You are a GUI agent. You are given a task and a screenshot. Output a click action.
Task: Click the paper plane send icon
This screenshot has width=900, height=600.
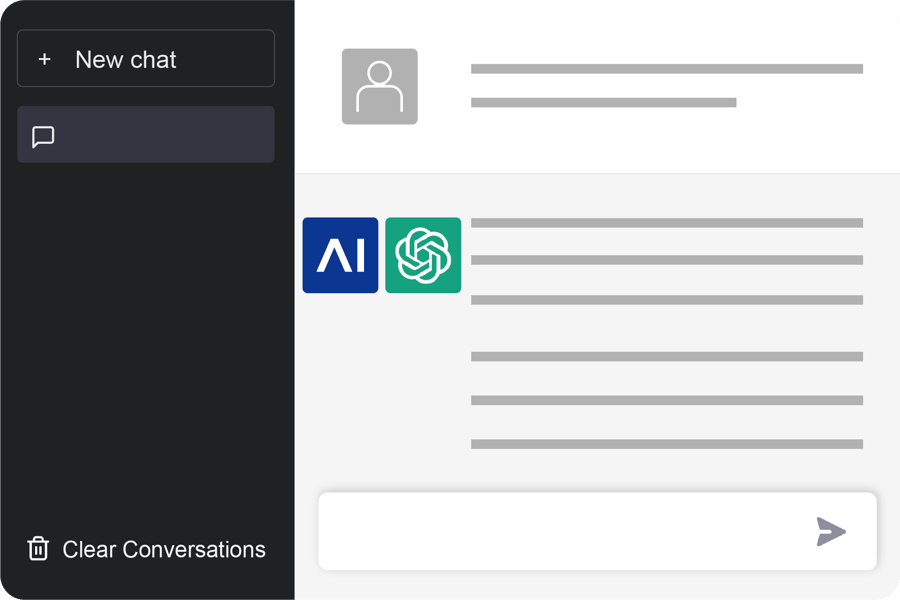click(832, 531)
